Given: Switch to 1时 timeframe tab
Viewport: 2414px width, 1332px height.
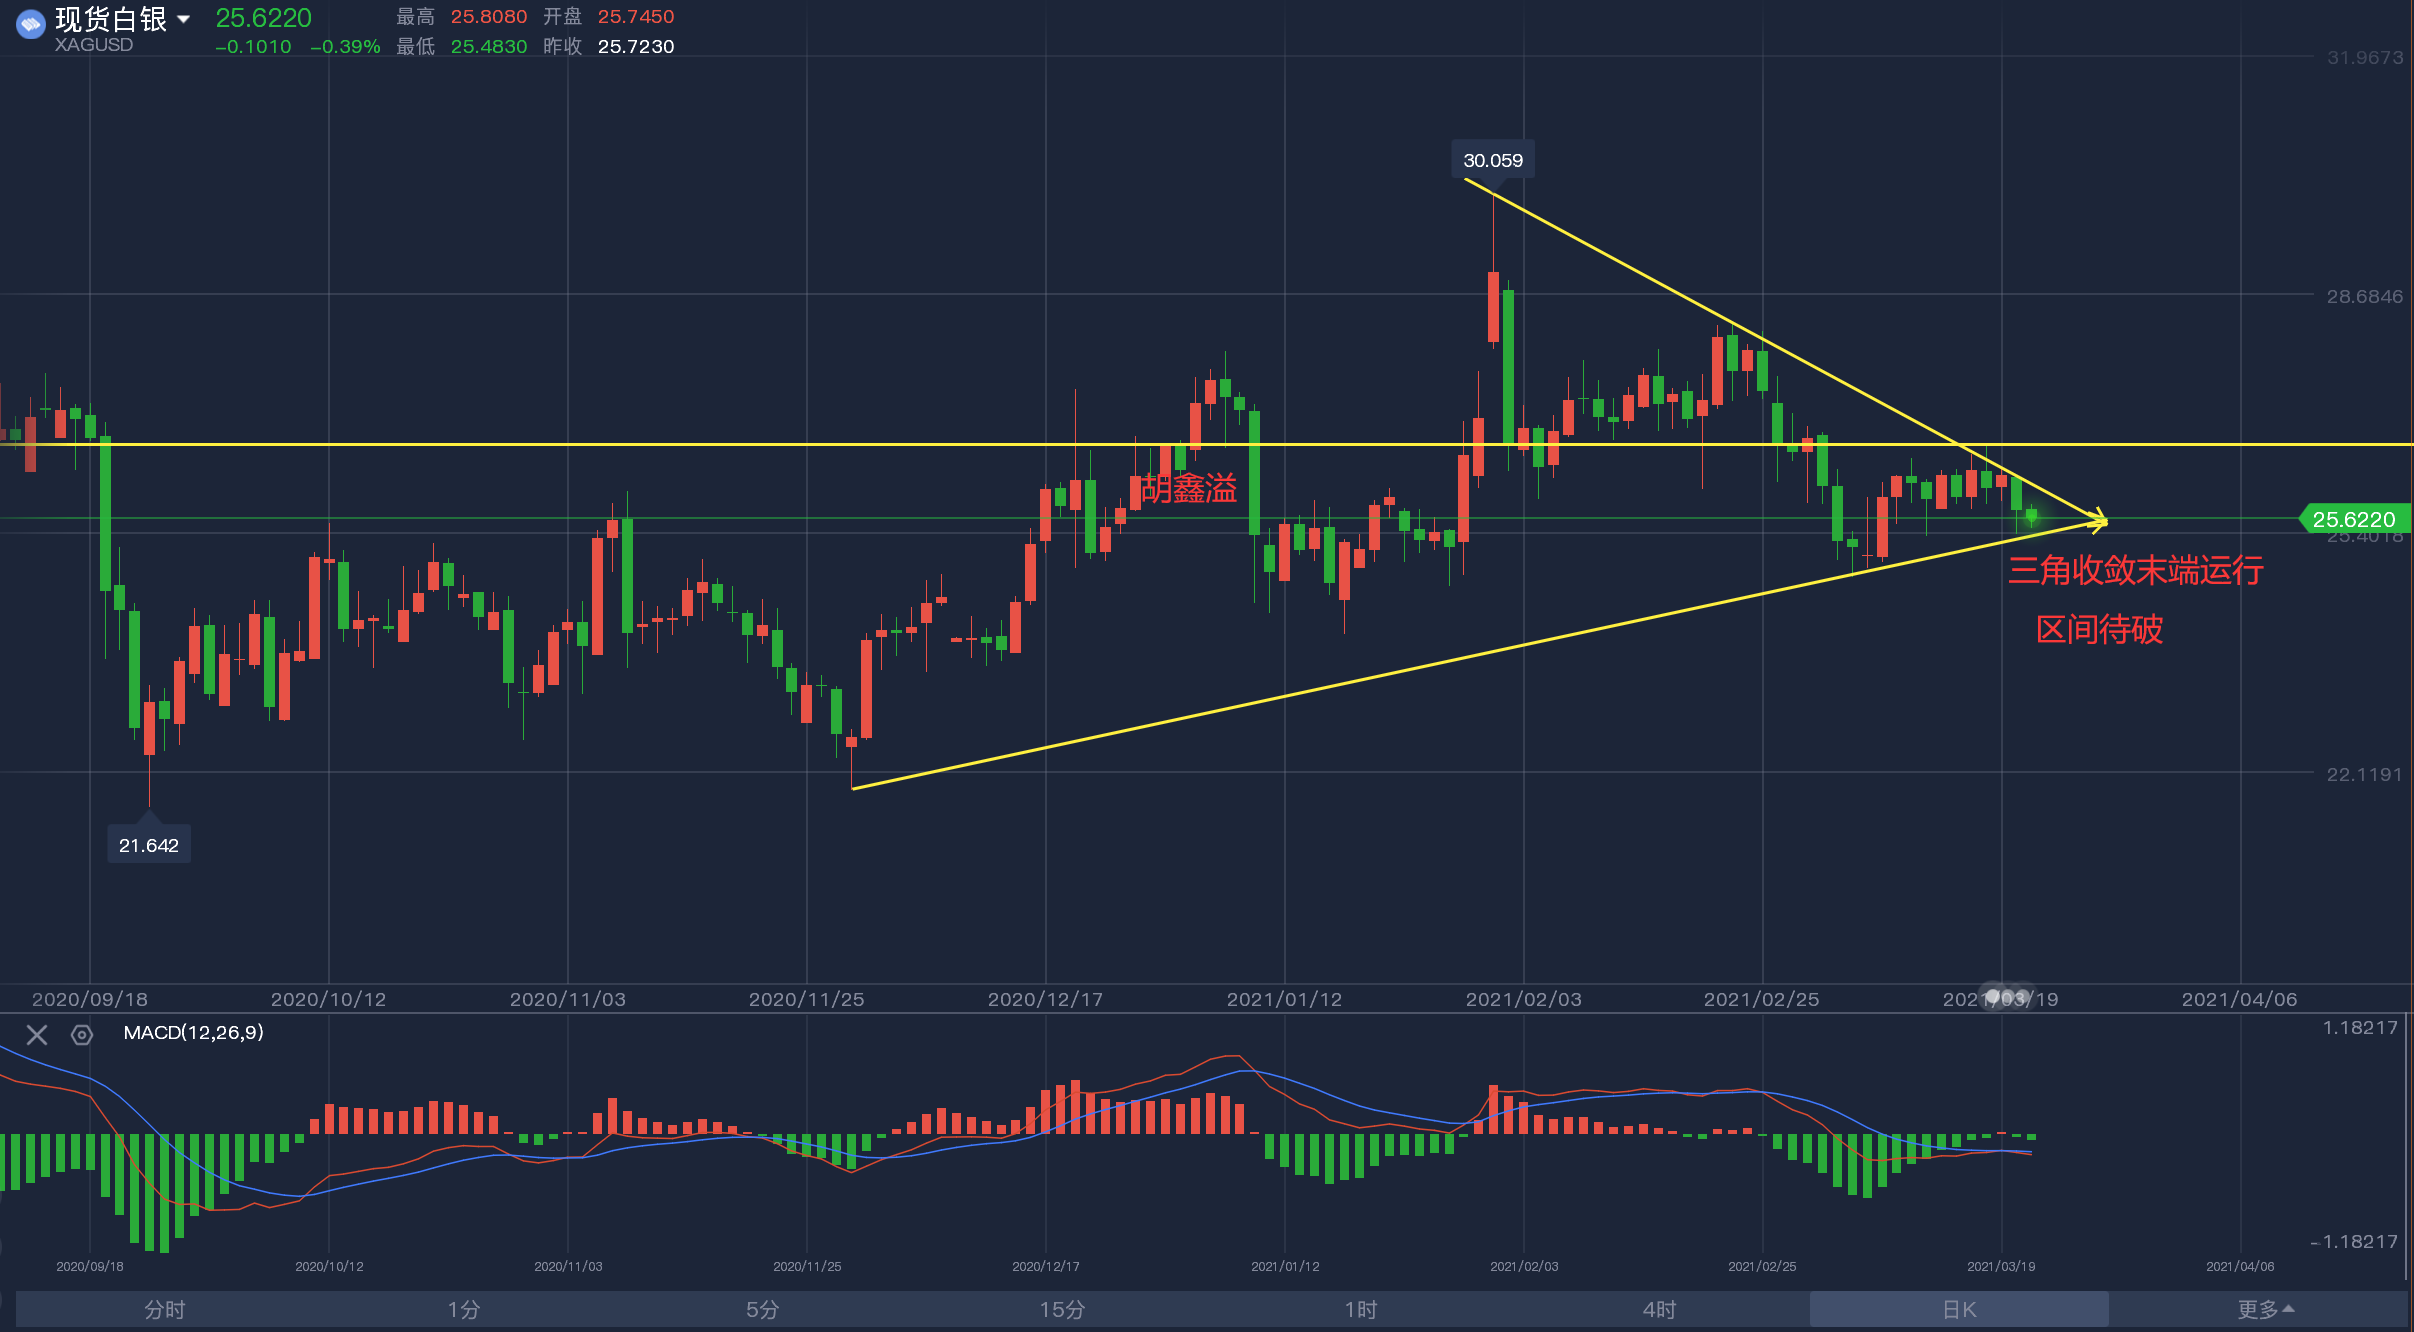Looking at the screenshot, I should click(x=1361, y=1309).
